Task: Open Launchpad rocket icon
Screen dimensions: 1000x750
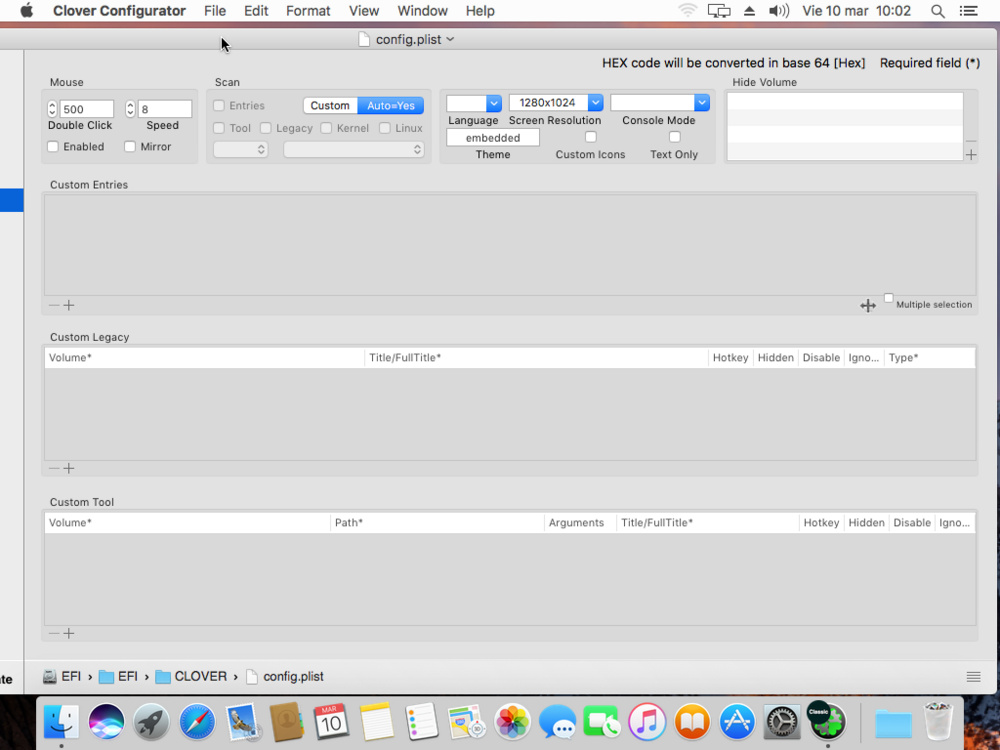Action: click(151, 721)
